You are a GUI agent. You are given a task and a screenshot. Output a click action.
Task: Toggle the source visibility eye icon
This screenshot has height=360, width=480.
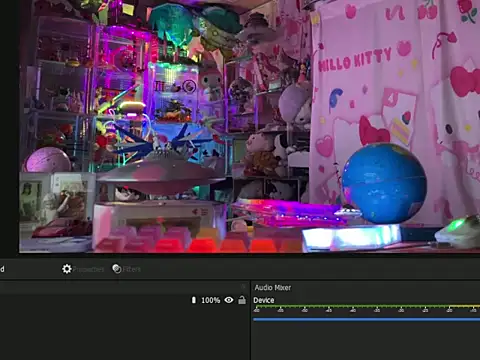pyautogui.click(x=229, y=300)
